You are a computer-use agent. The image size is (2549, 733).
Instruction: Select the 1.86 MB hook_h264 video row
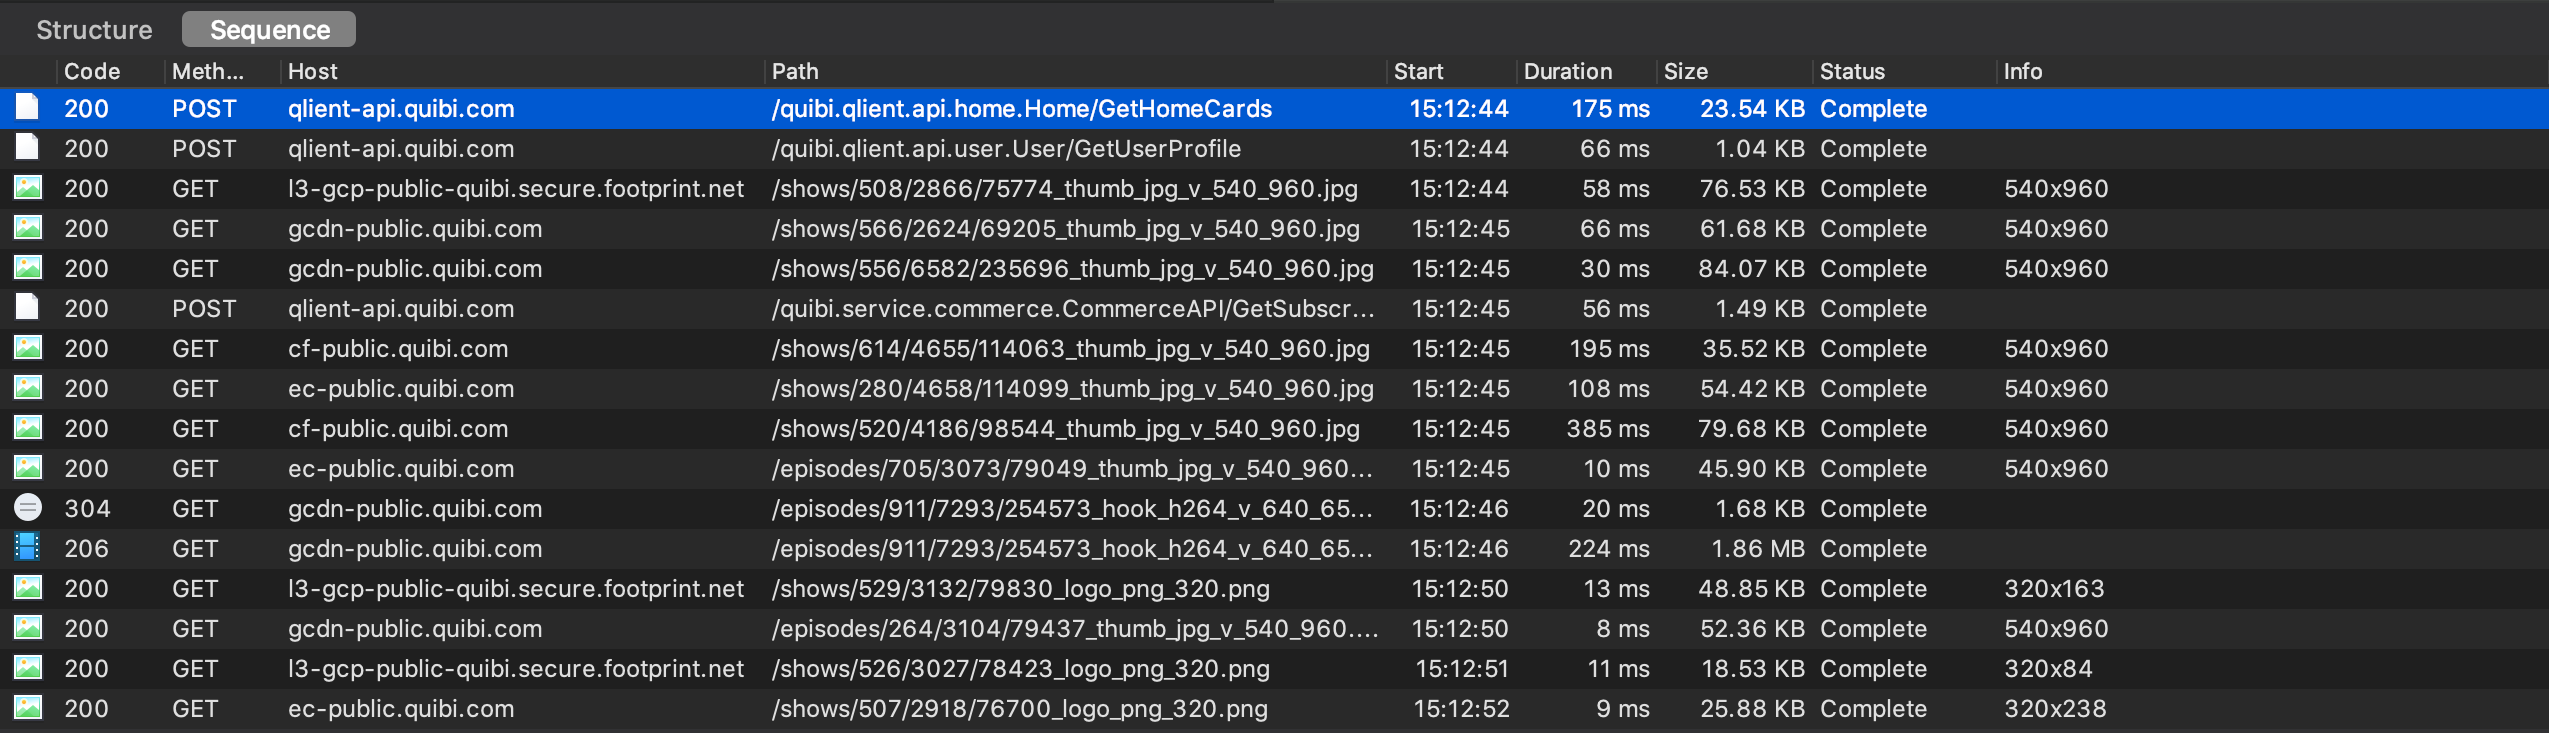pyautogui.click(x=1274, y=548)
